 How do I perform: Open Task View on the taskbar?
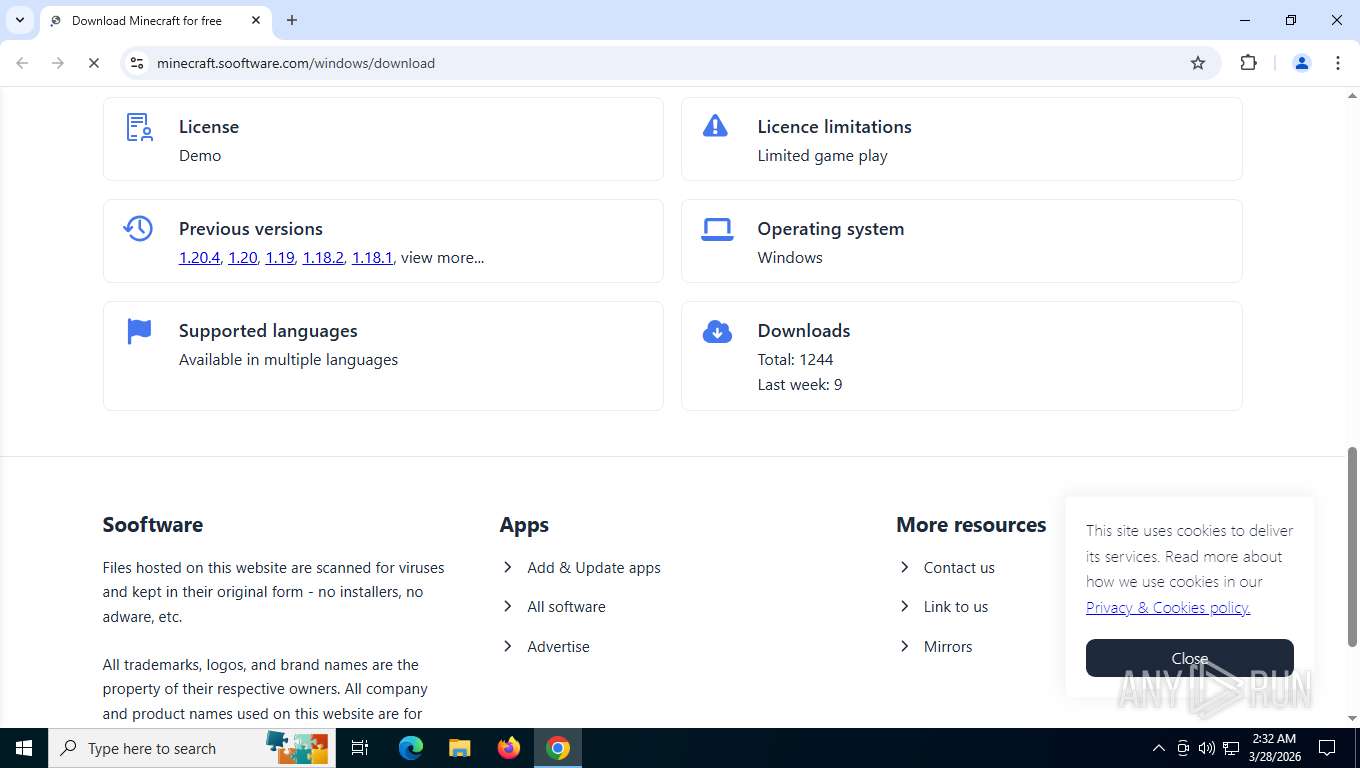(x=360, y=748)
